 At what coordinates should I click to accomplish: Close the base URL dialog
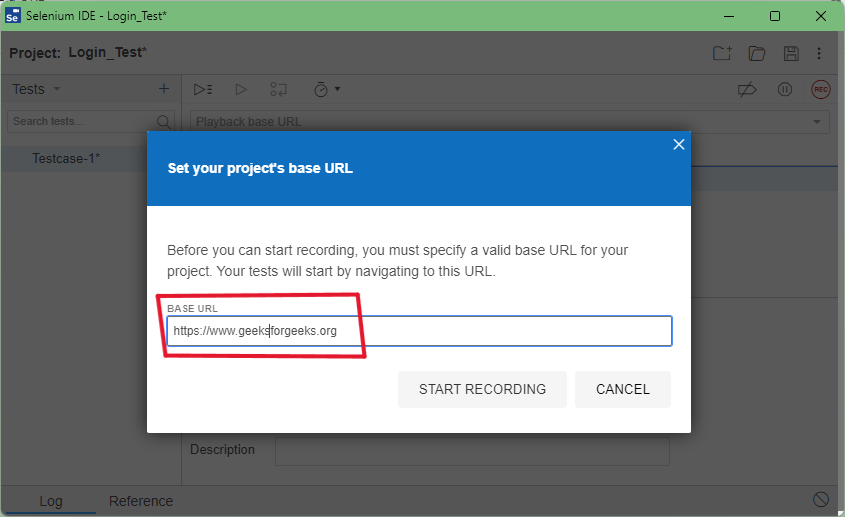coord(679,145)
